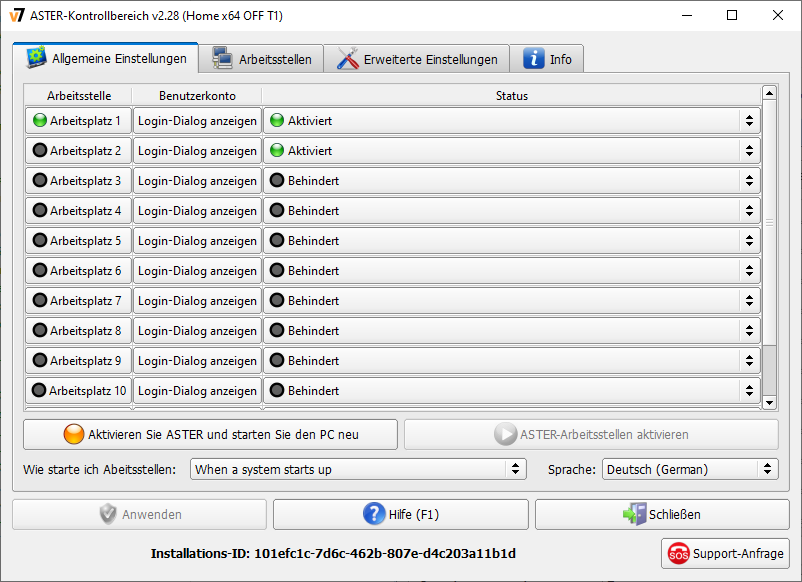Expand the Behindert status dropdown for Arbeitsplatz 3
Viewport: 802px width, 582px height.
pyautogui.click(x=512, y=181)
